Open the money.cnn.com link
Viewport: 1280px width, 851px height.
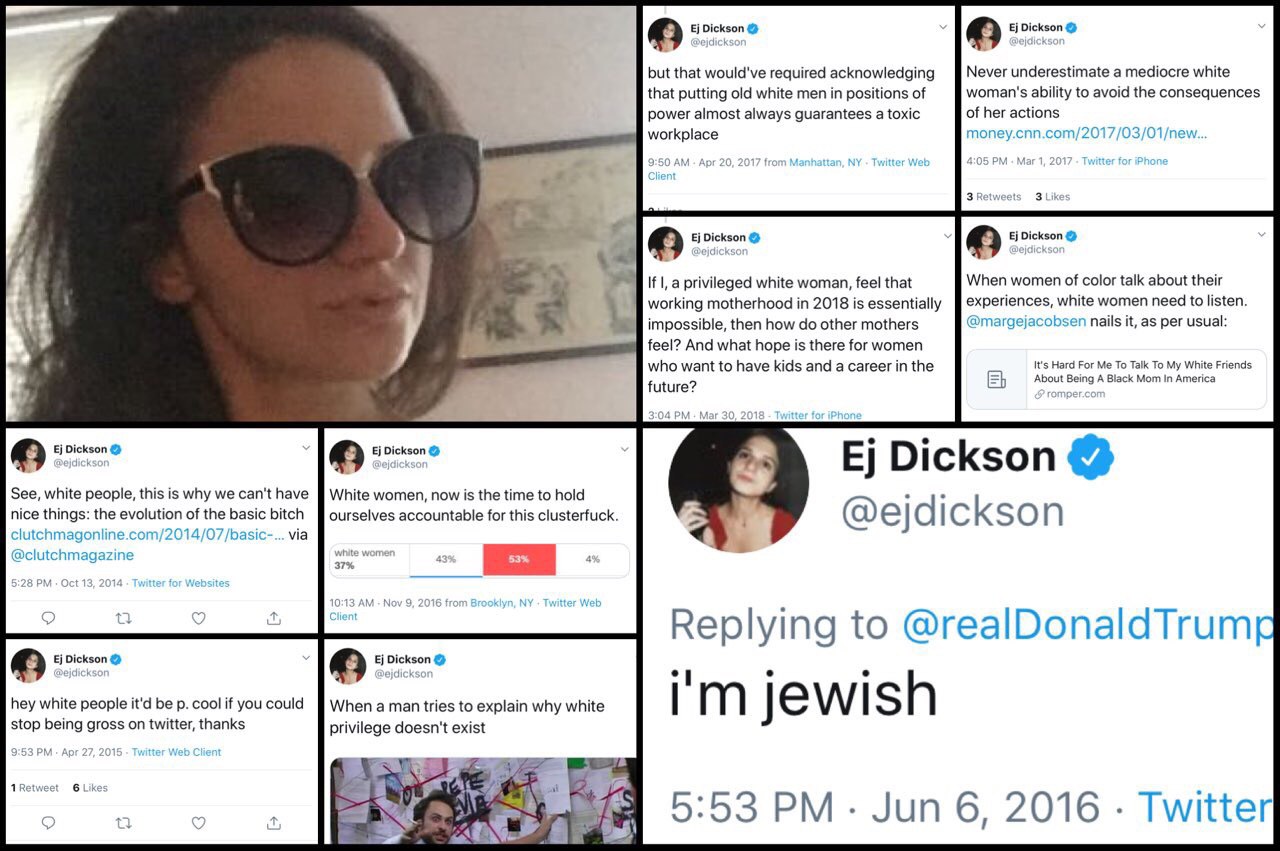pyautogui.click(x=1087, y=133)
